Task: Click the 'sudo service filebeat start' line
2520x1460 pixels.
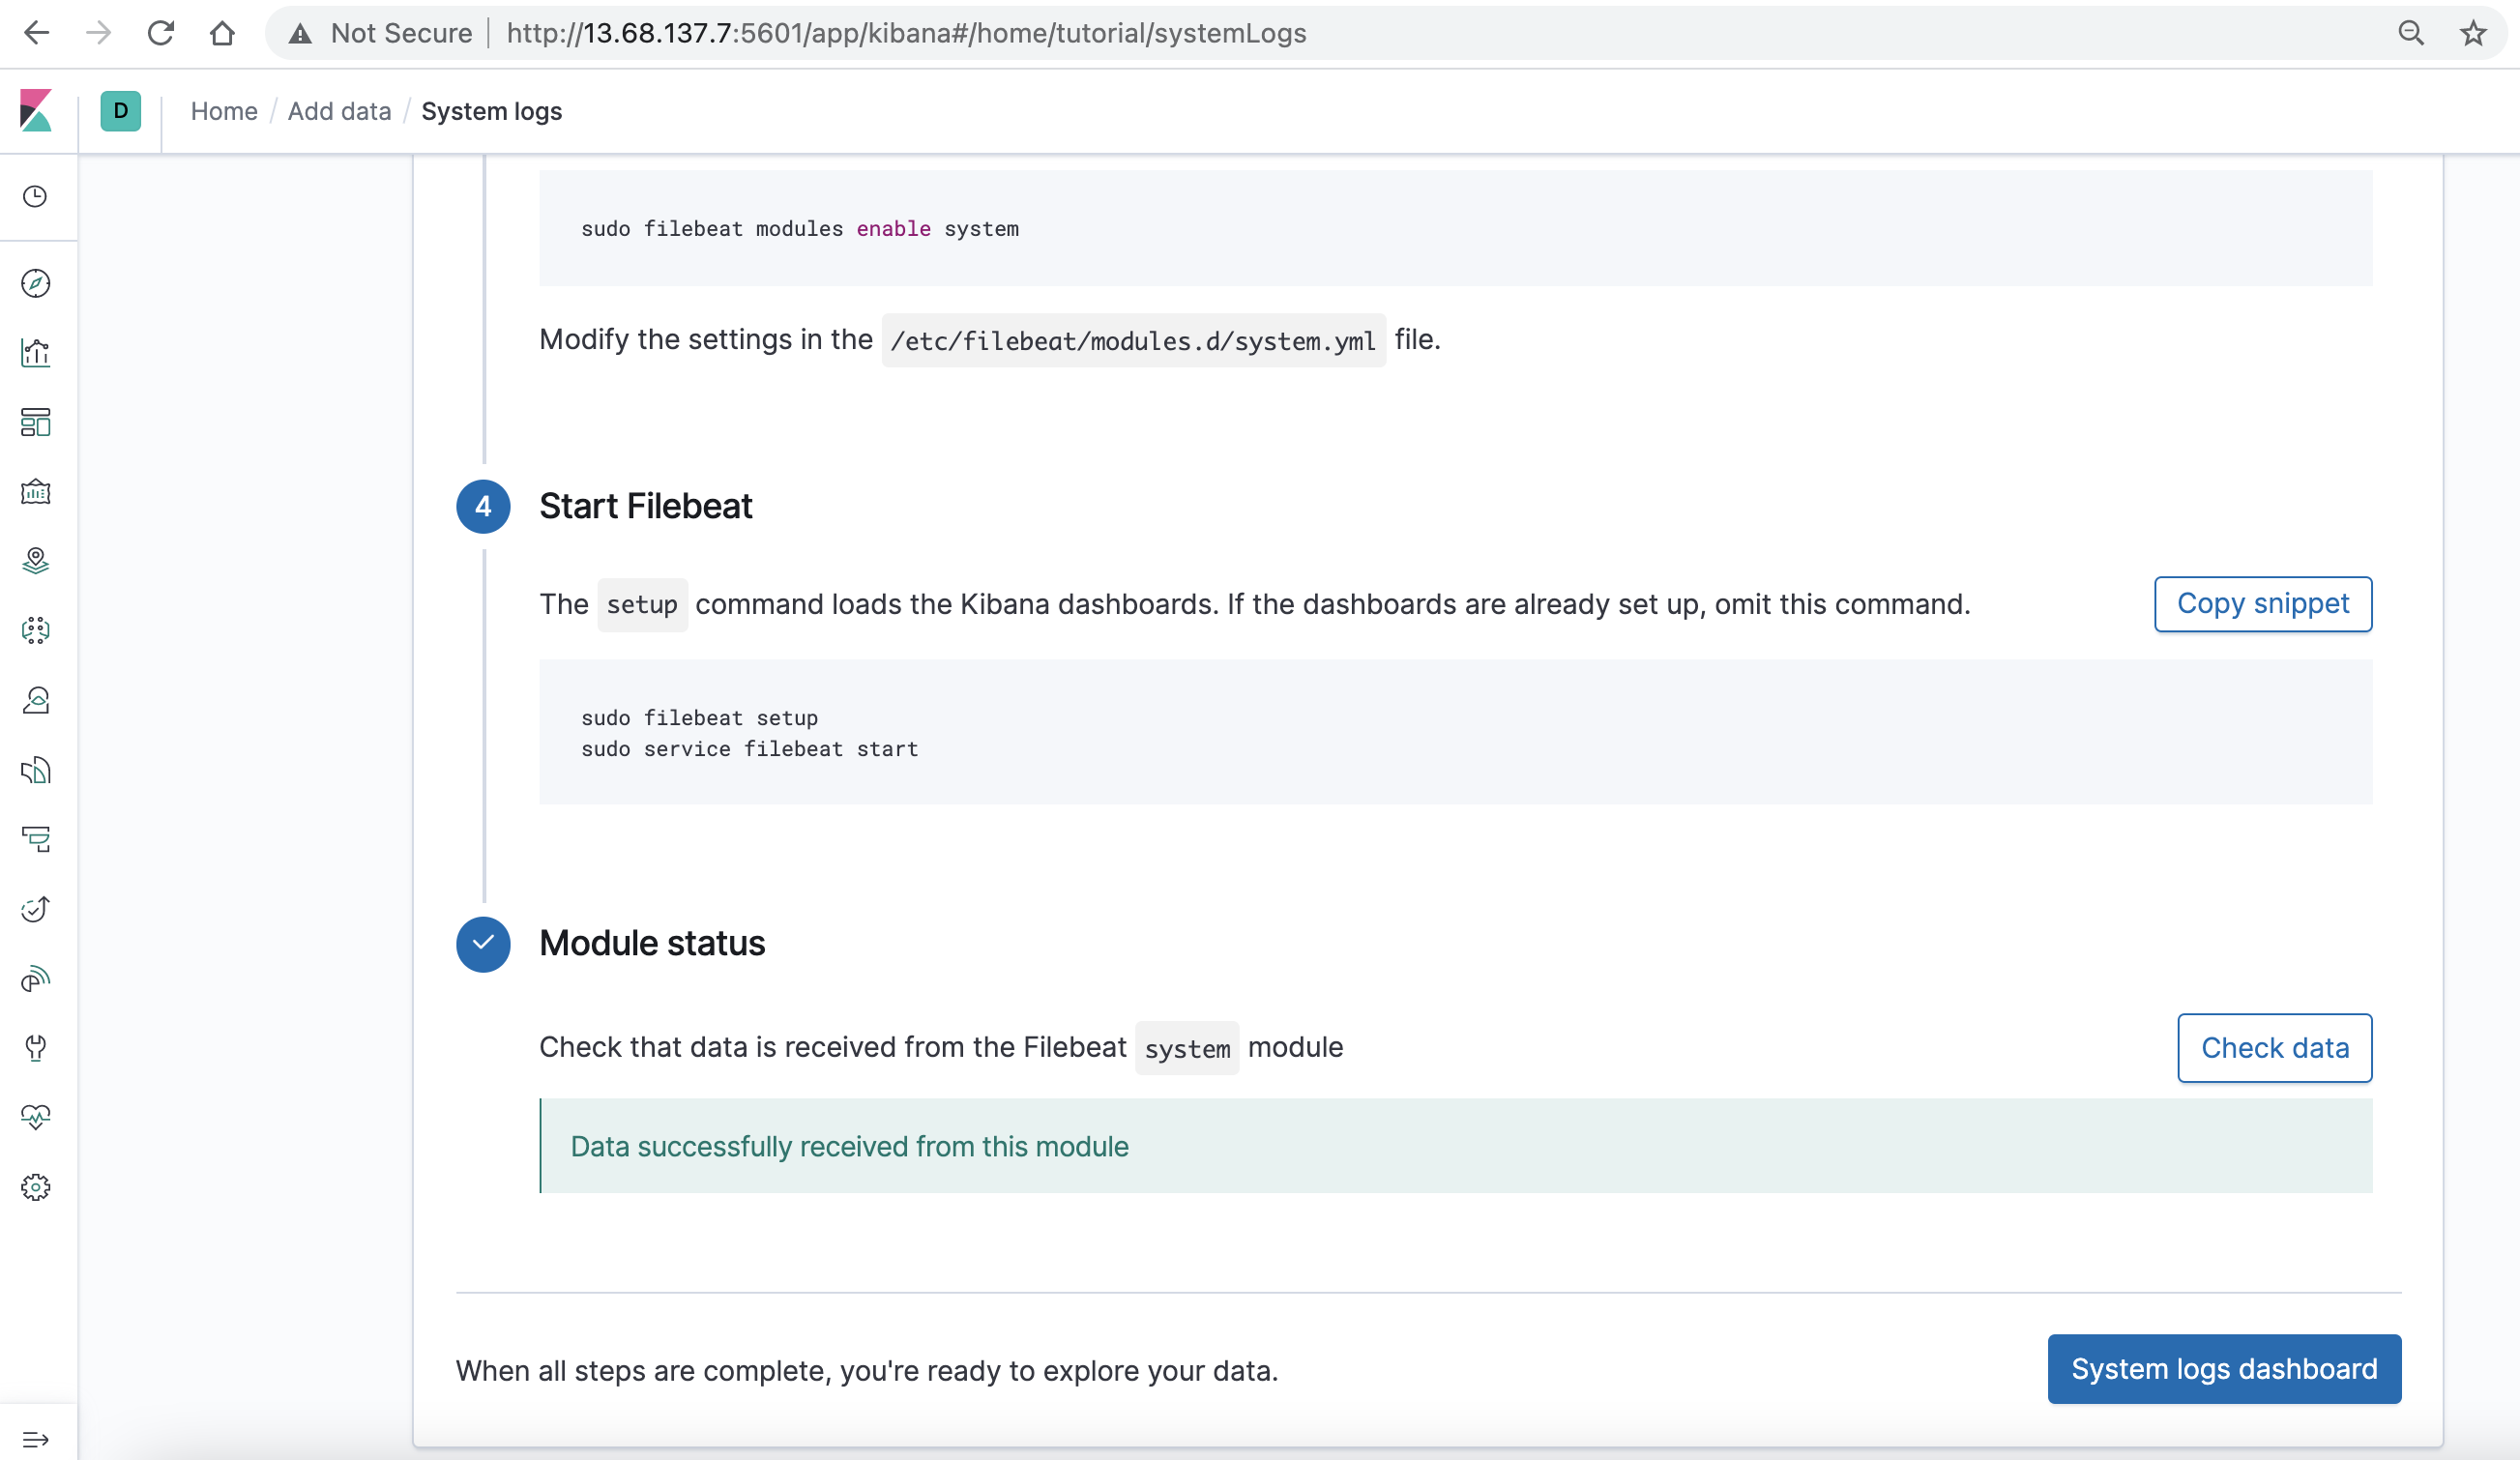Action: point(749,749)
